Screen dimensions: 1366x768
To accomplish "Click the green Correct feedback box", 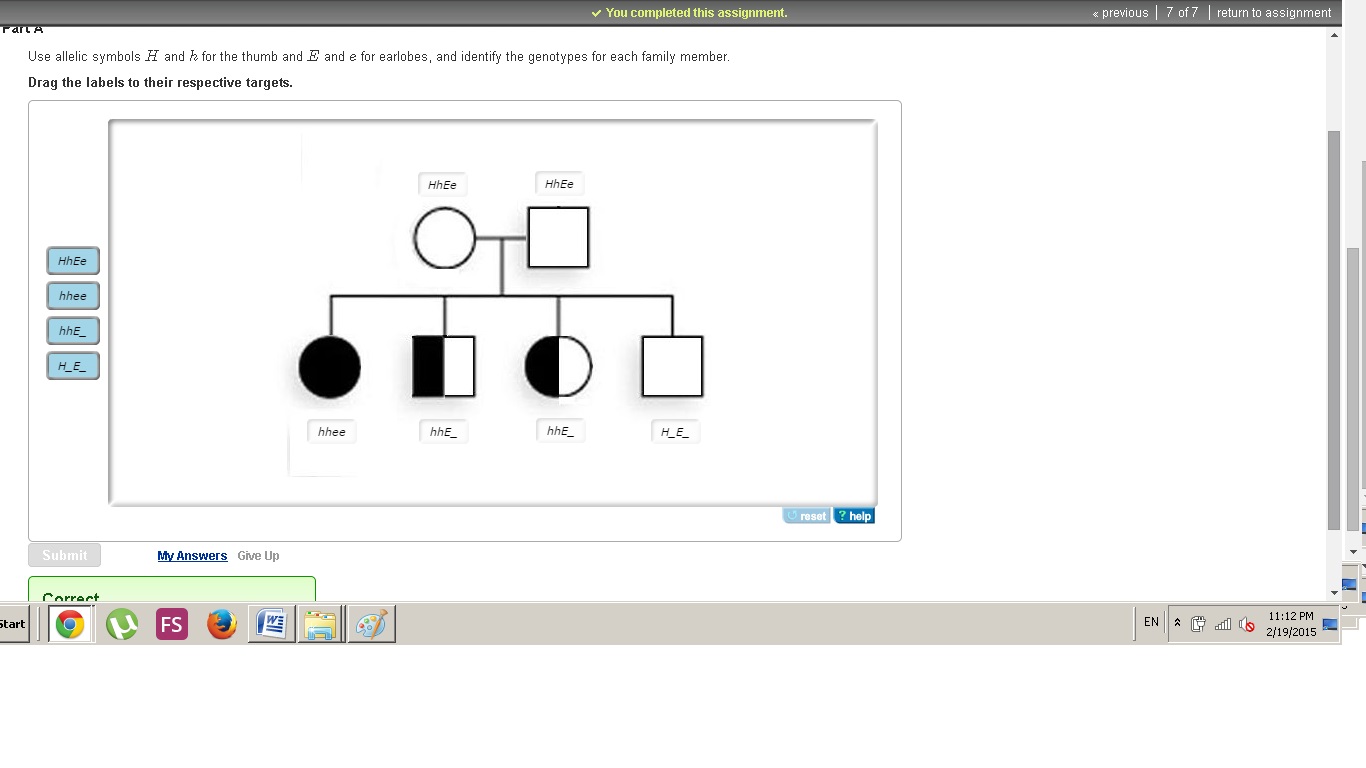I will click(x=172, y=589).
